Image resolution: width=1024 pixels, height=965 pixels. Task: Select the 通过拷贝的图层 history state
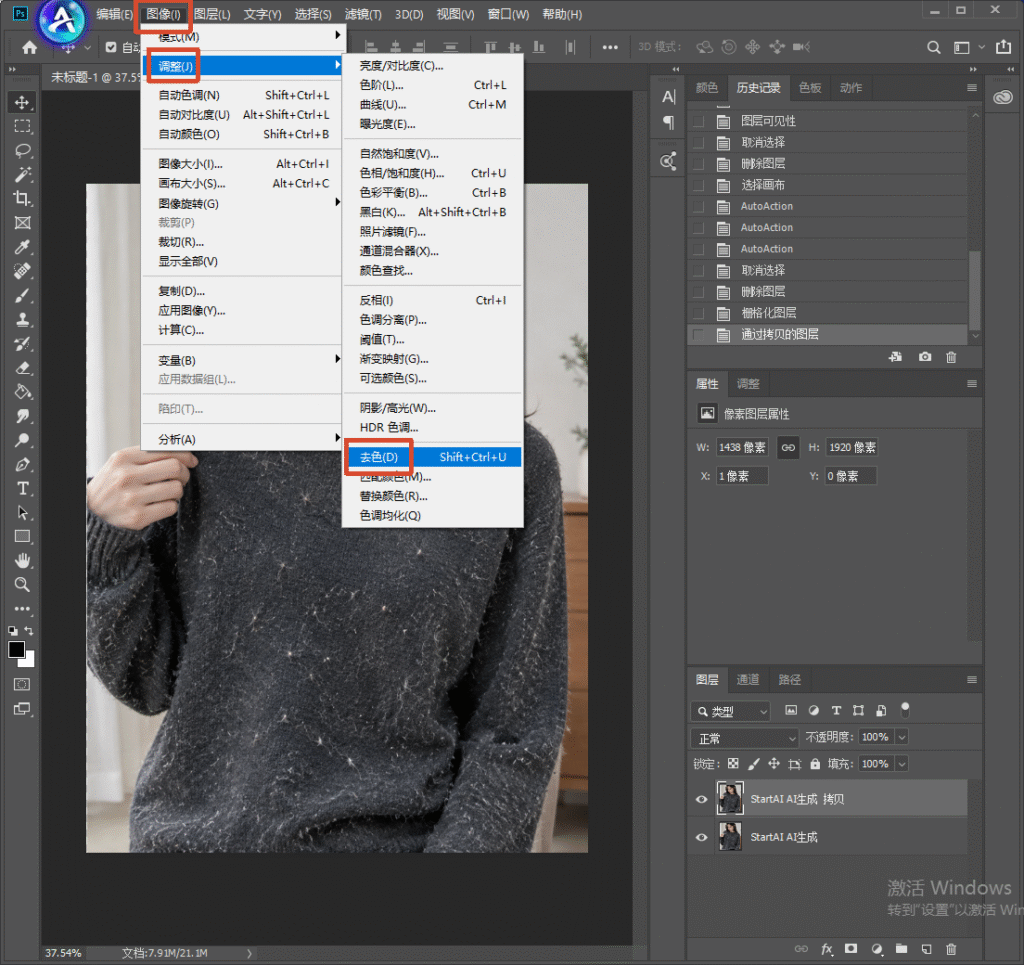827,334
